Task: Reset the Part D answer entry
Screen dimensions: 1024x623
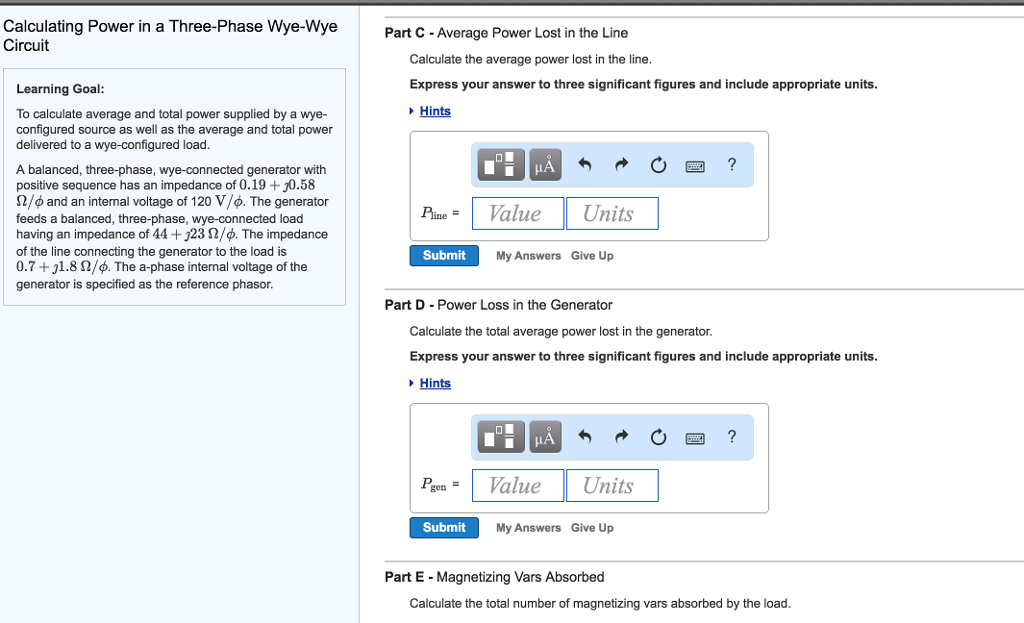Action: tap(658, 436)
